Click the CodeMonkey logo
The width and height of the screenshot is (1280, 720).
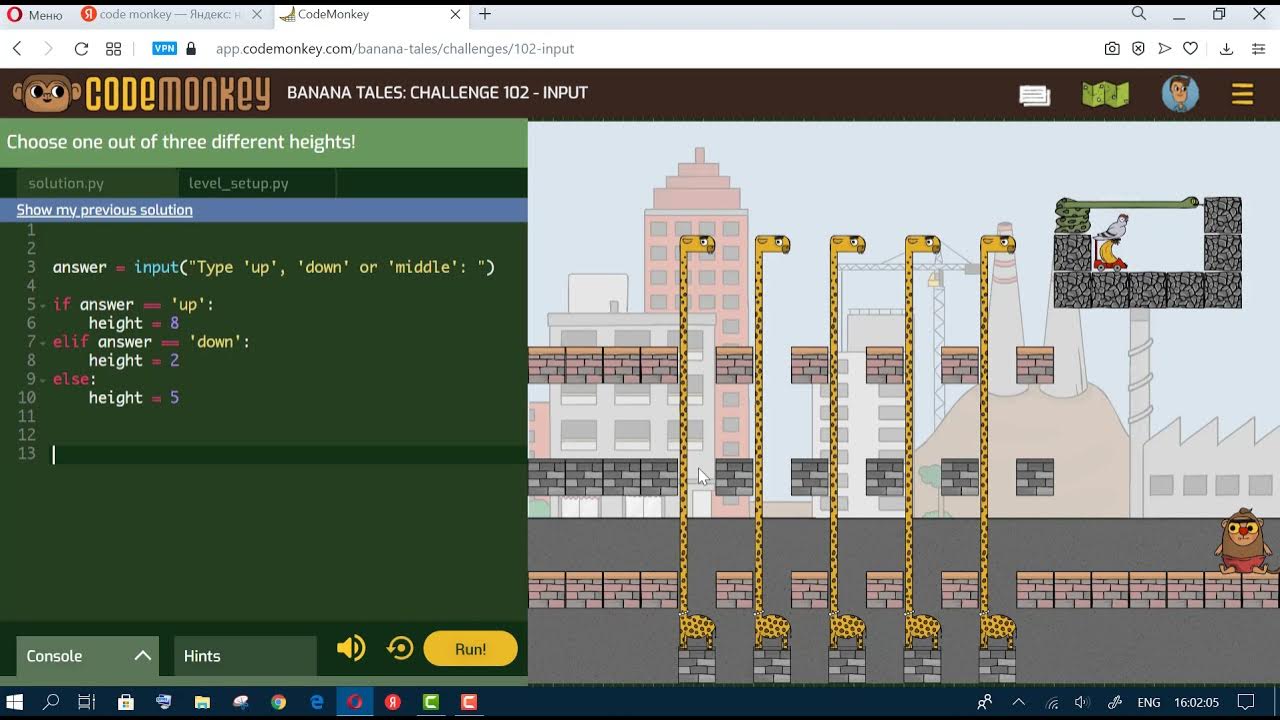[x=141, y=93]
